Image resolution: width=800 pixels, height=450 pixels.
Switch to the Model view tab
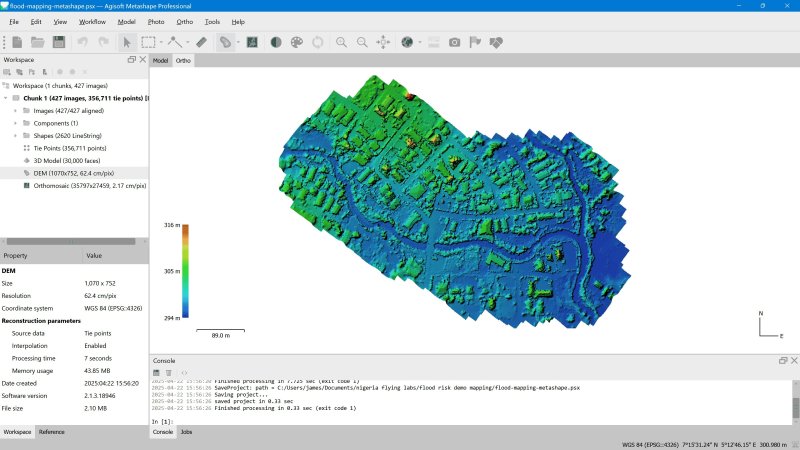coord(160,61)
